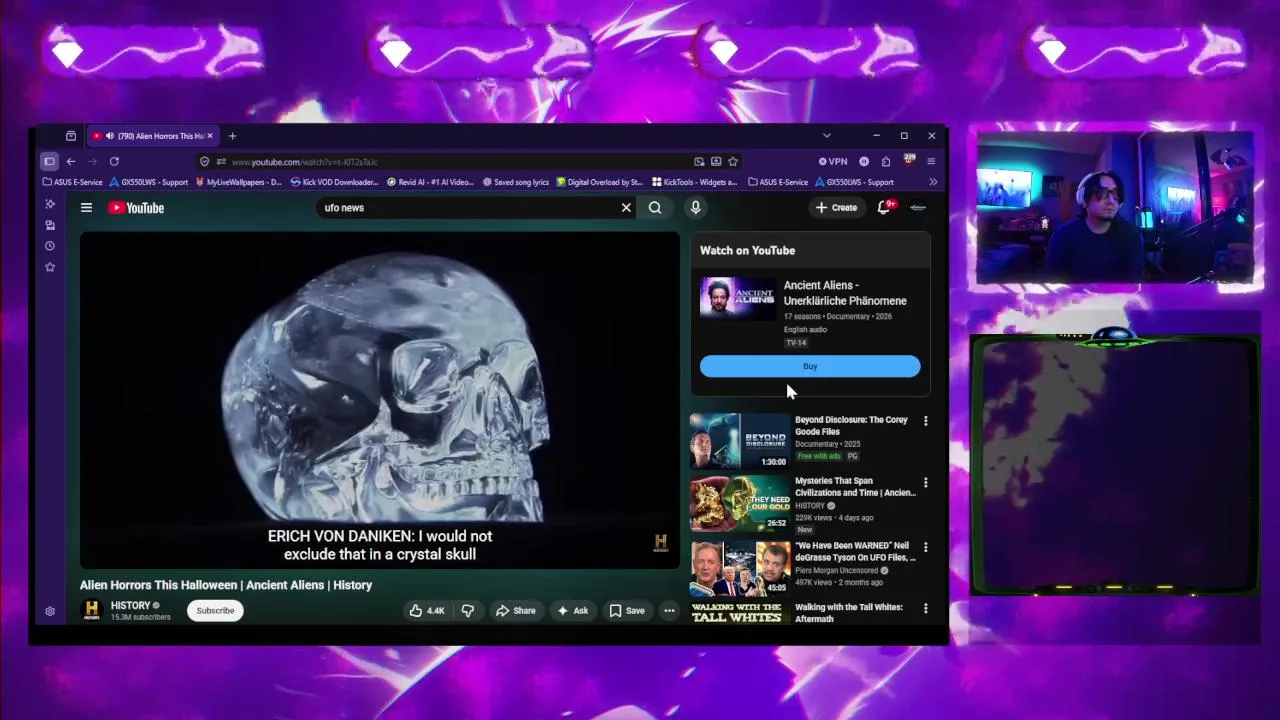
Task: Open YouTube notifications bell
Action: (x=884, y=208)
